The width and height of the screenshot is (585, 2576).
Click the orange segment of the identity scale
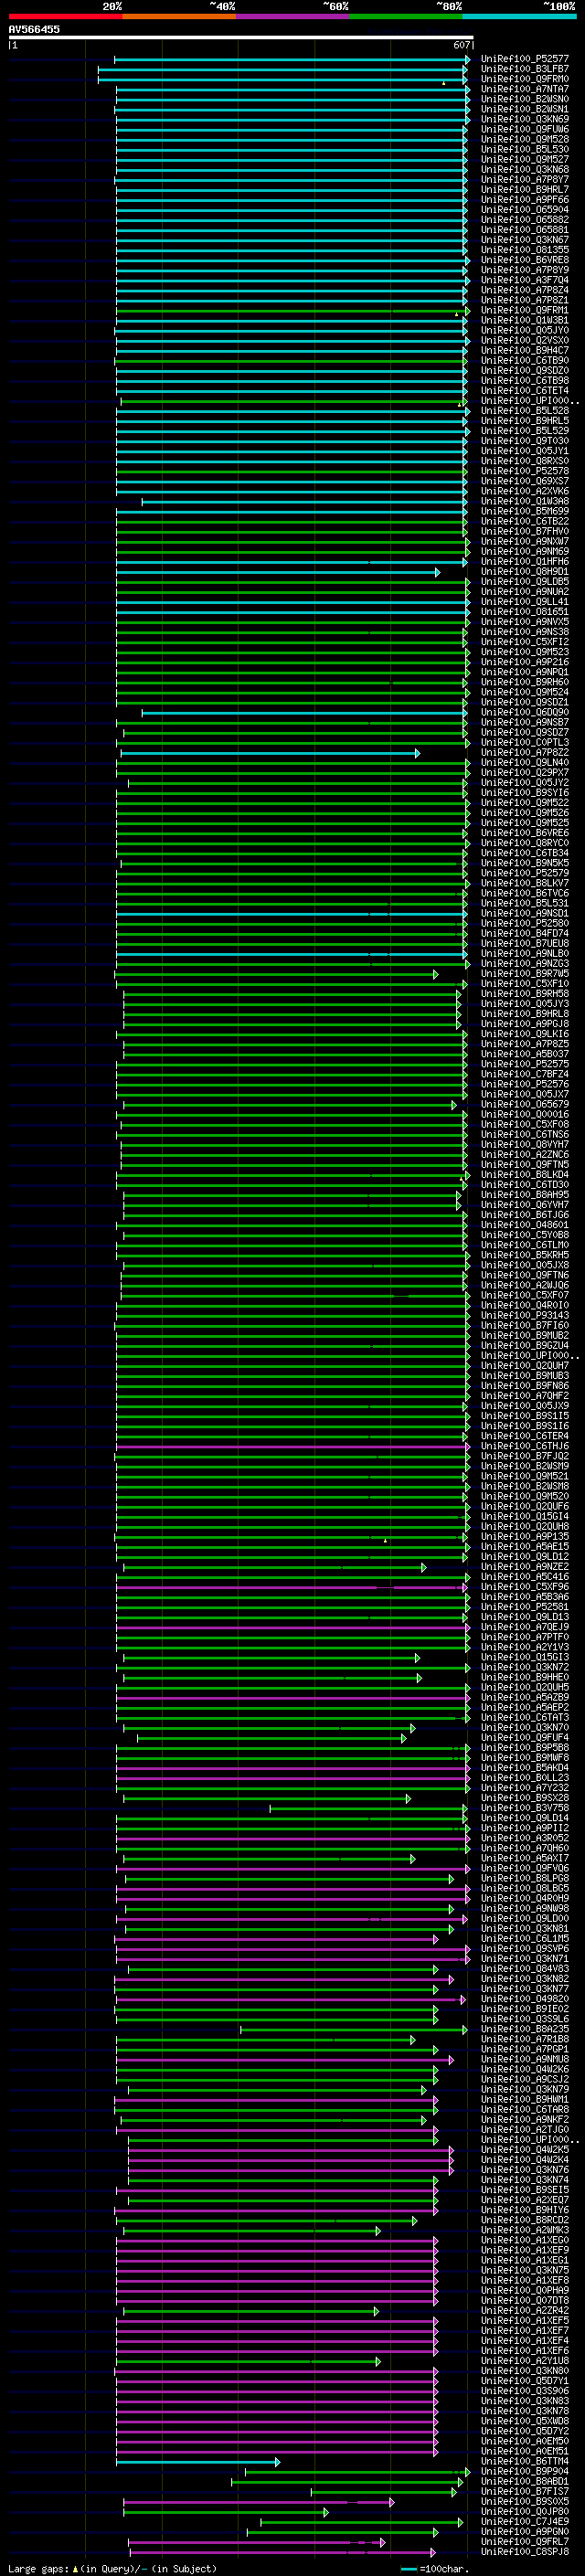click(x=179, y=16)
